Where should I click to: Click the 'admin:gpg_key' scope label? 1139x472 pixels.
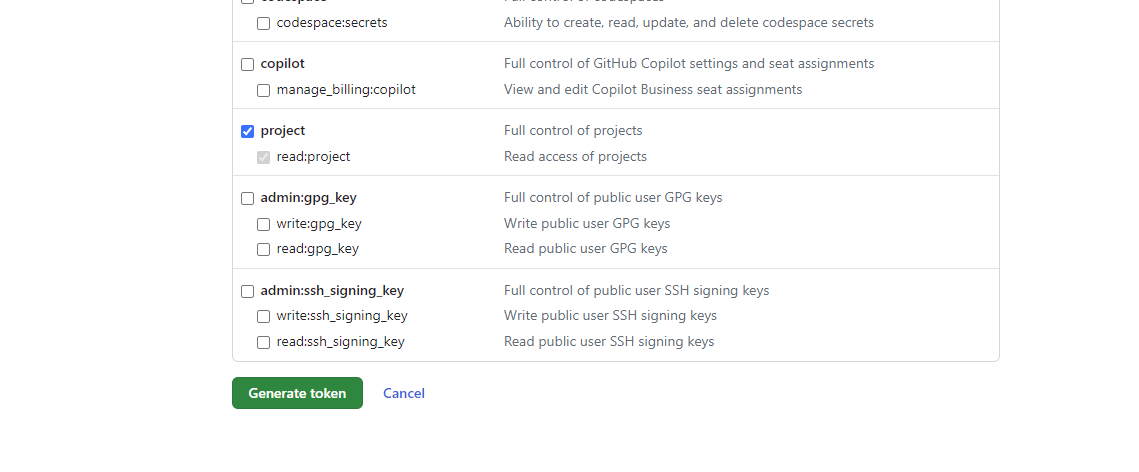tap(309, 198)
